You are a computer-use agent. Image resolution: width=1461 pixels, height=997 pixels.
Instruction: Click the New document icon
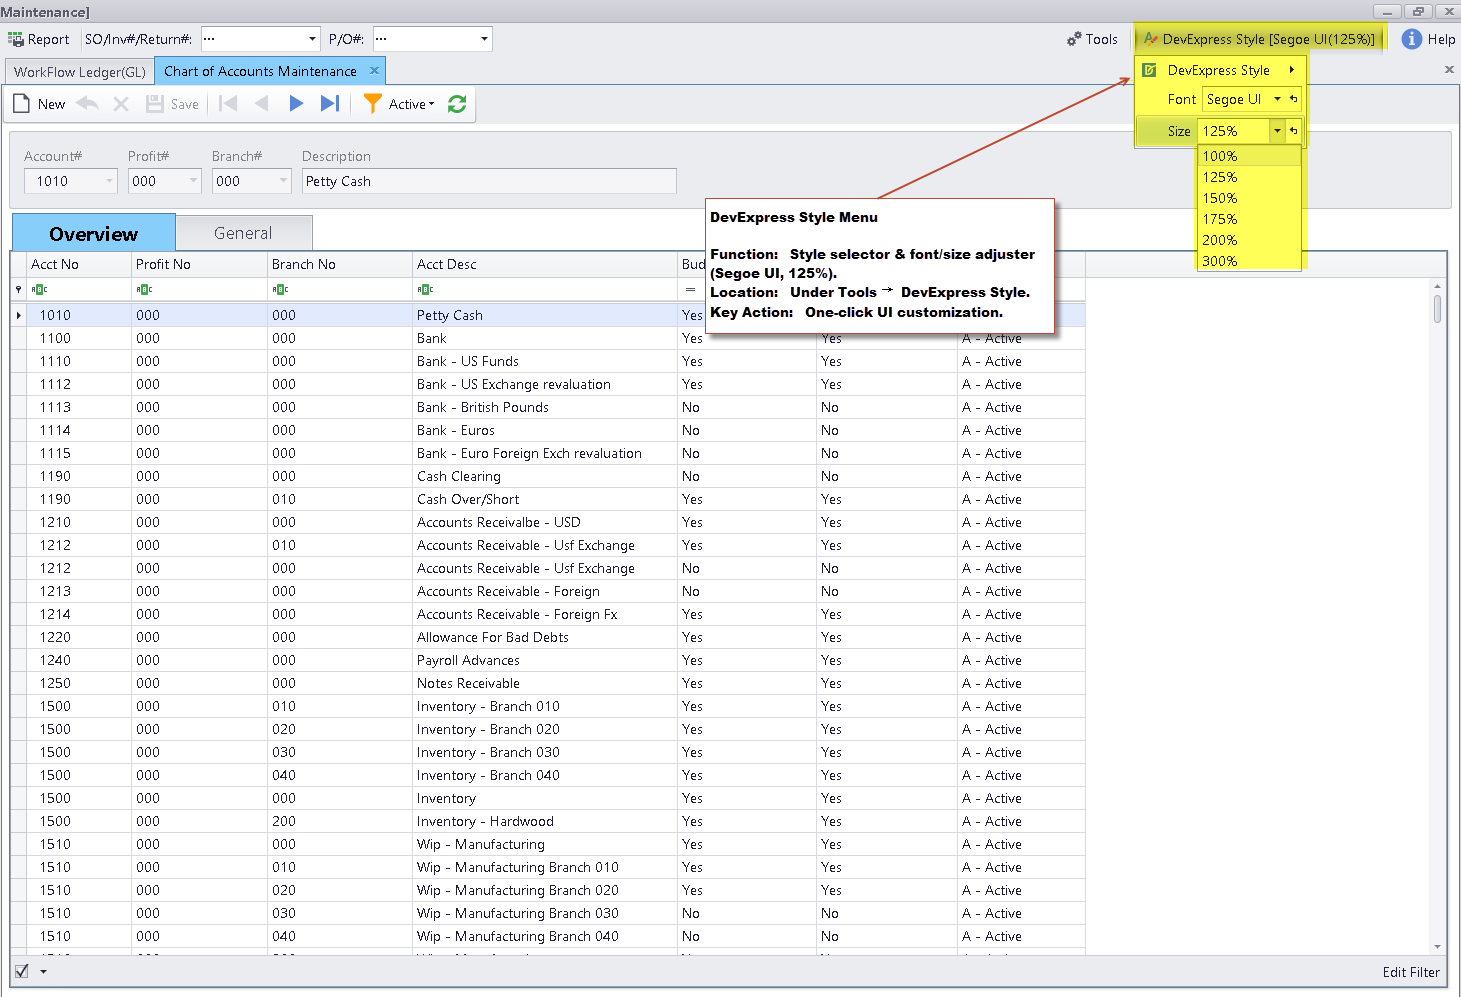22,104
